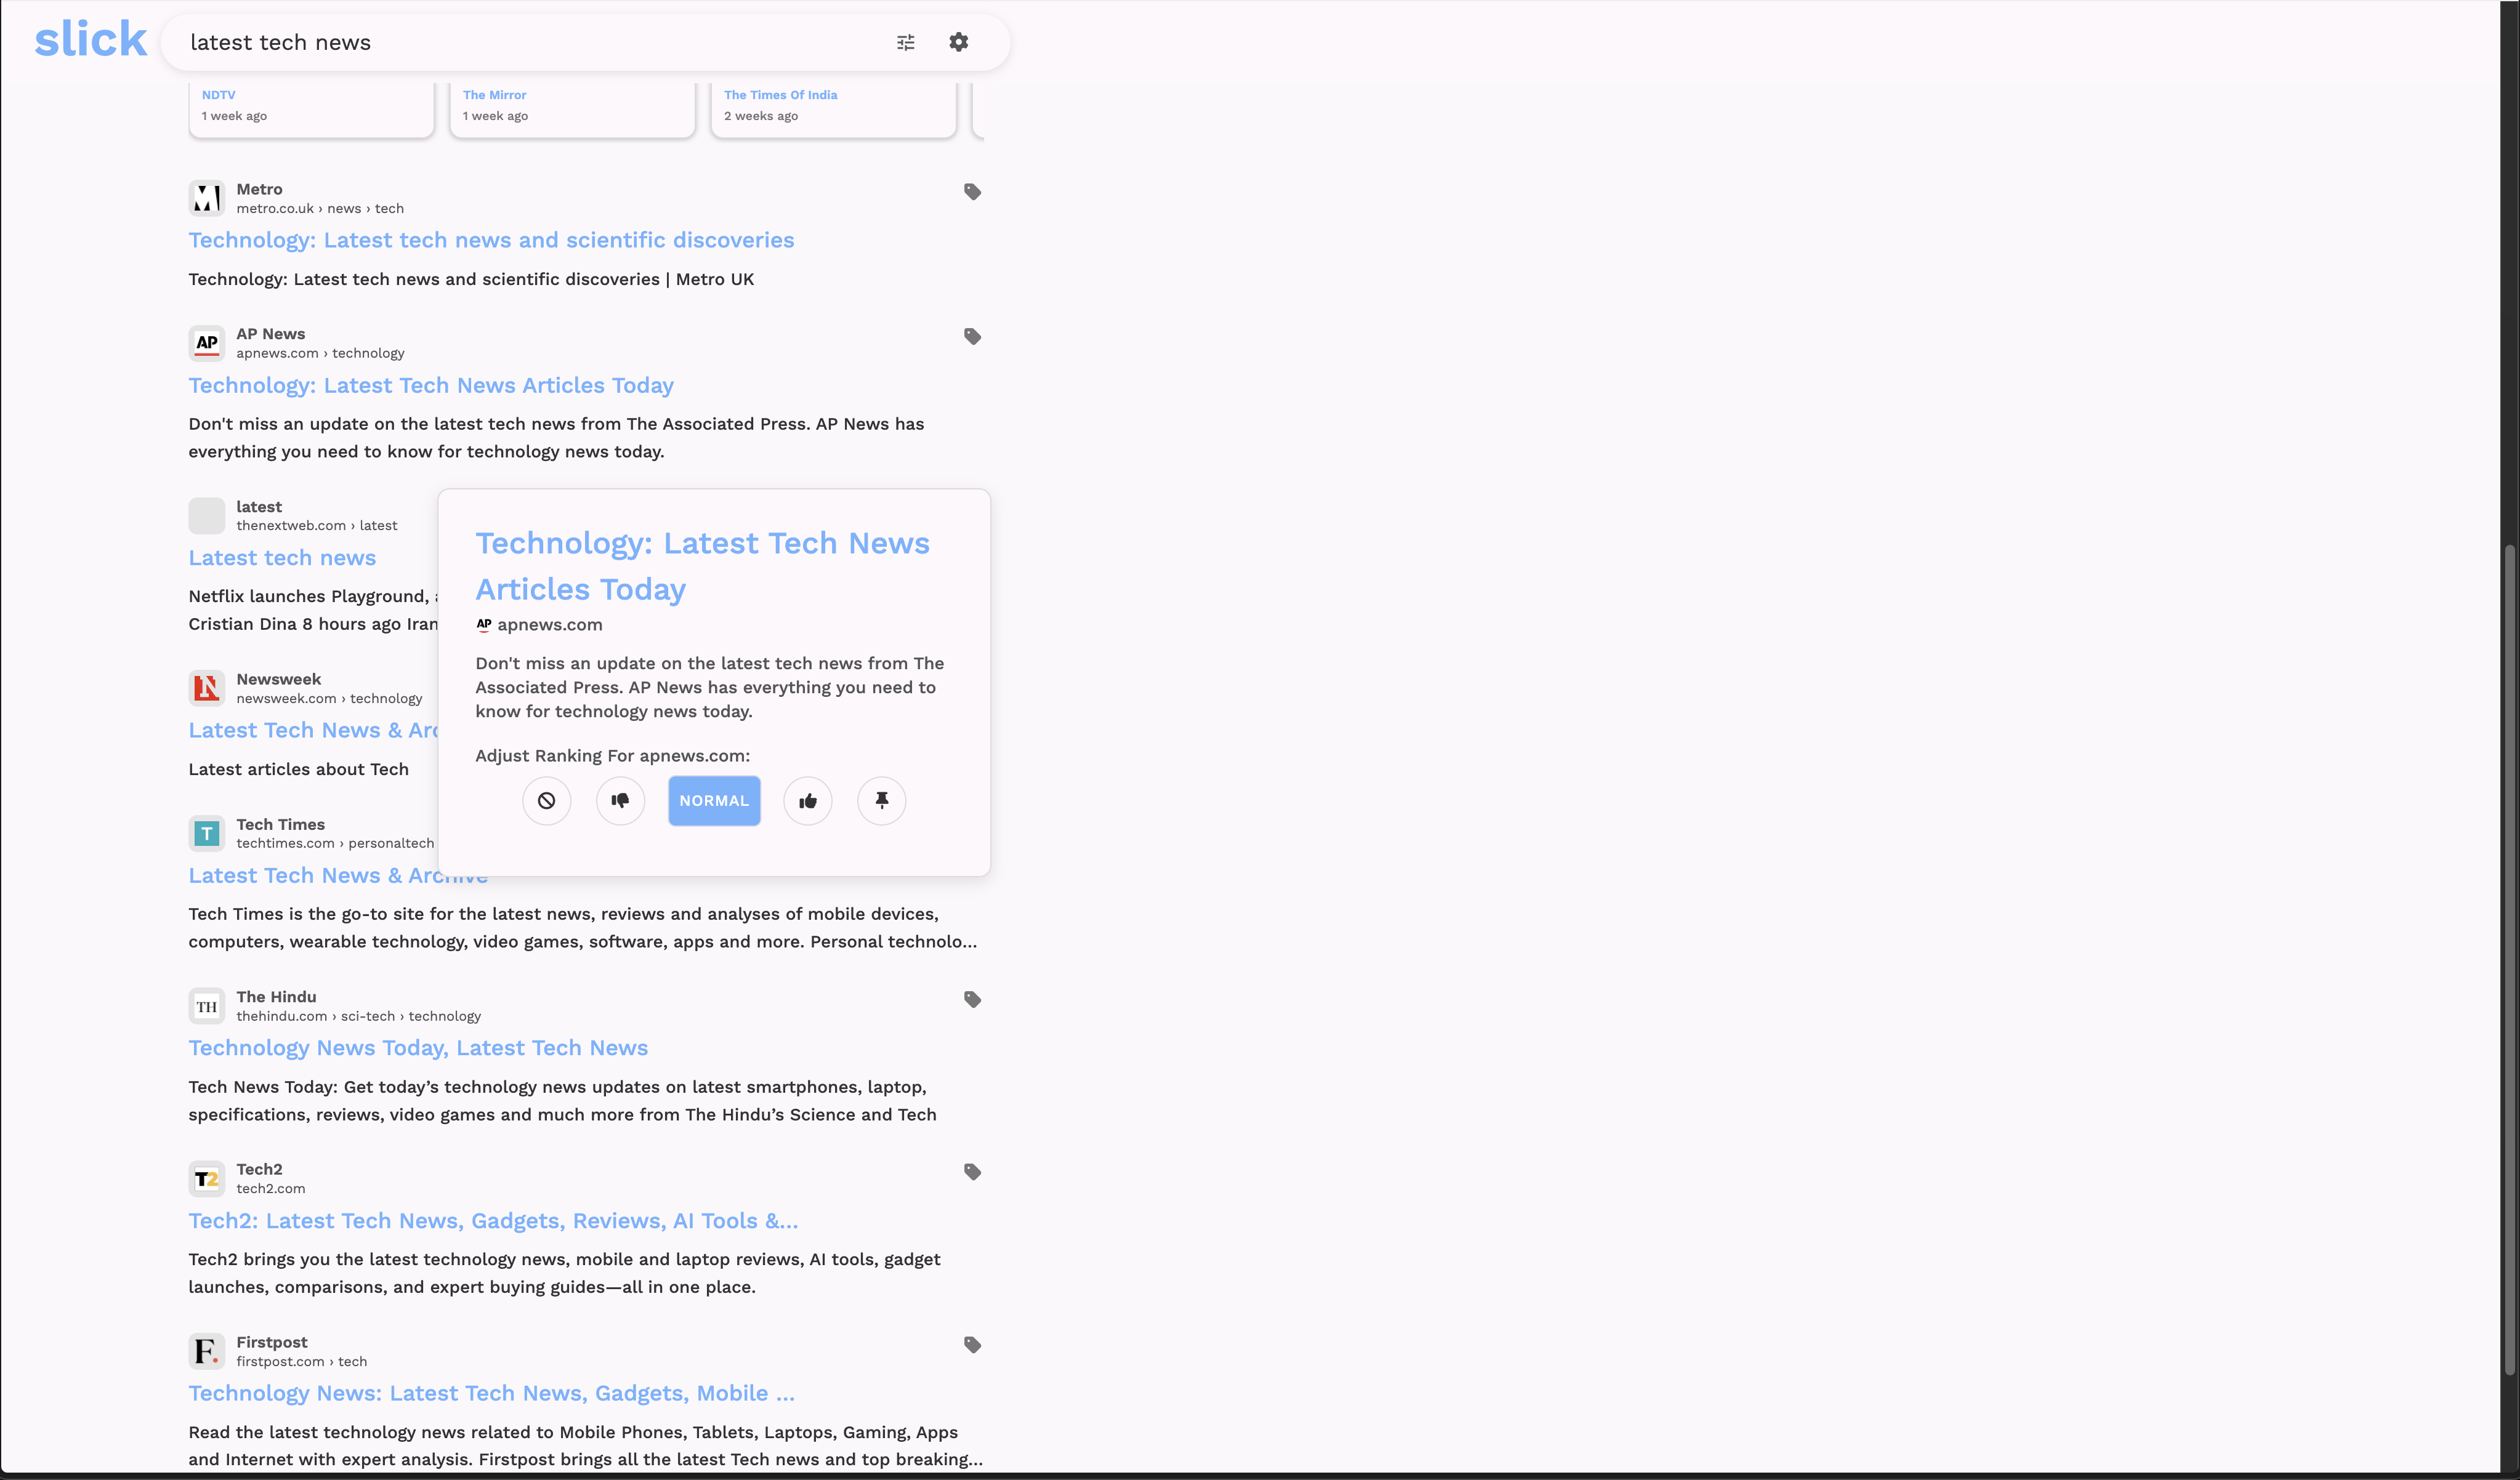
Task: Click apnews.com domain in popup
Action: 550,625
